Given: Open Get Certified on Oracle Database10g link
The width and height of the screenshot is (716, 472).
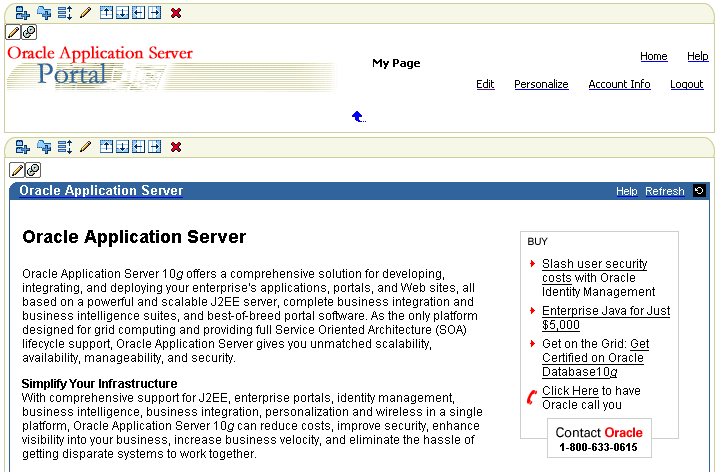Looking at the screenshot, I should pos(593,358).
